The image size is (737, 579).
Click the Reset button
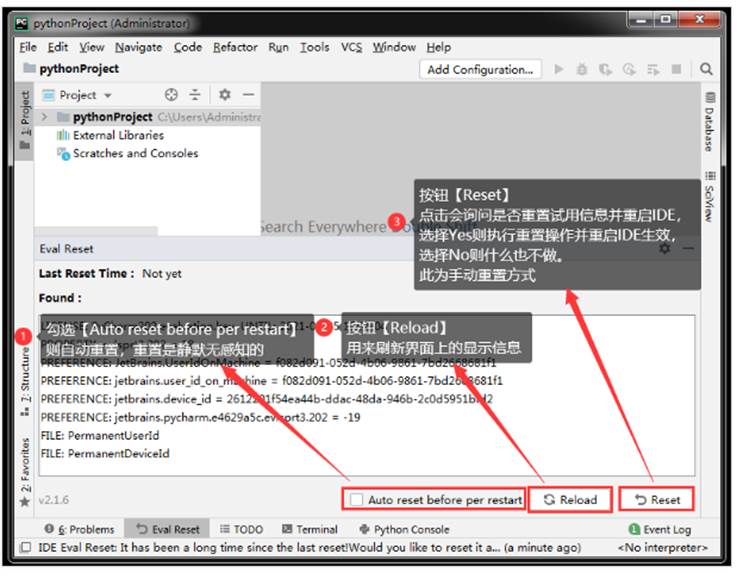tap(657, 500)
